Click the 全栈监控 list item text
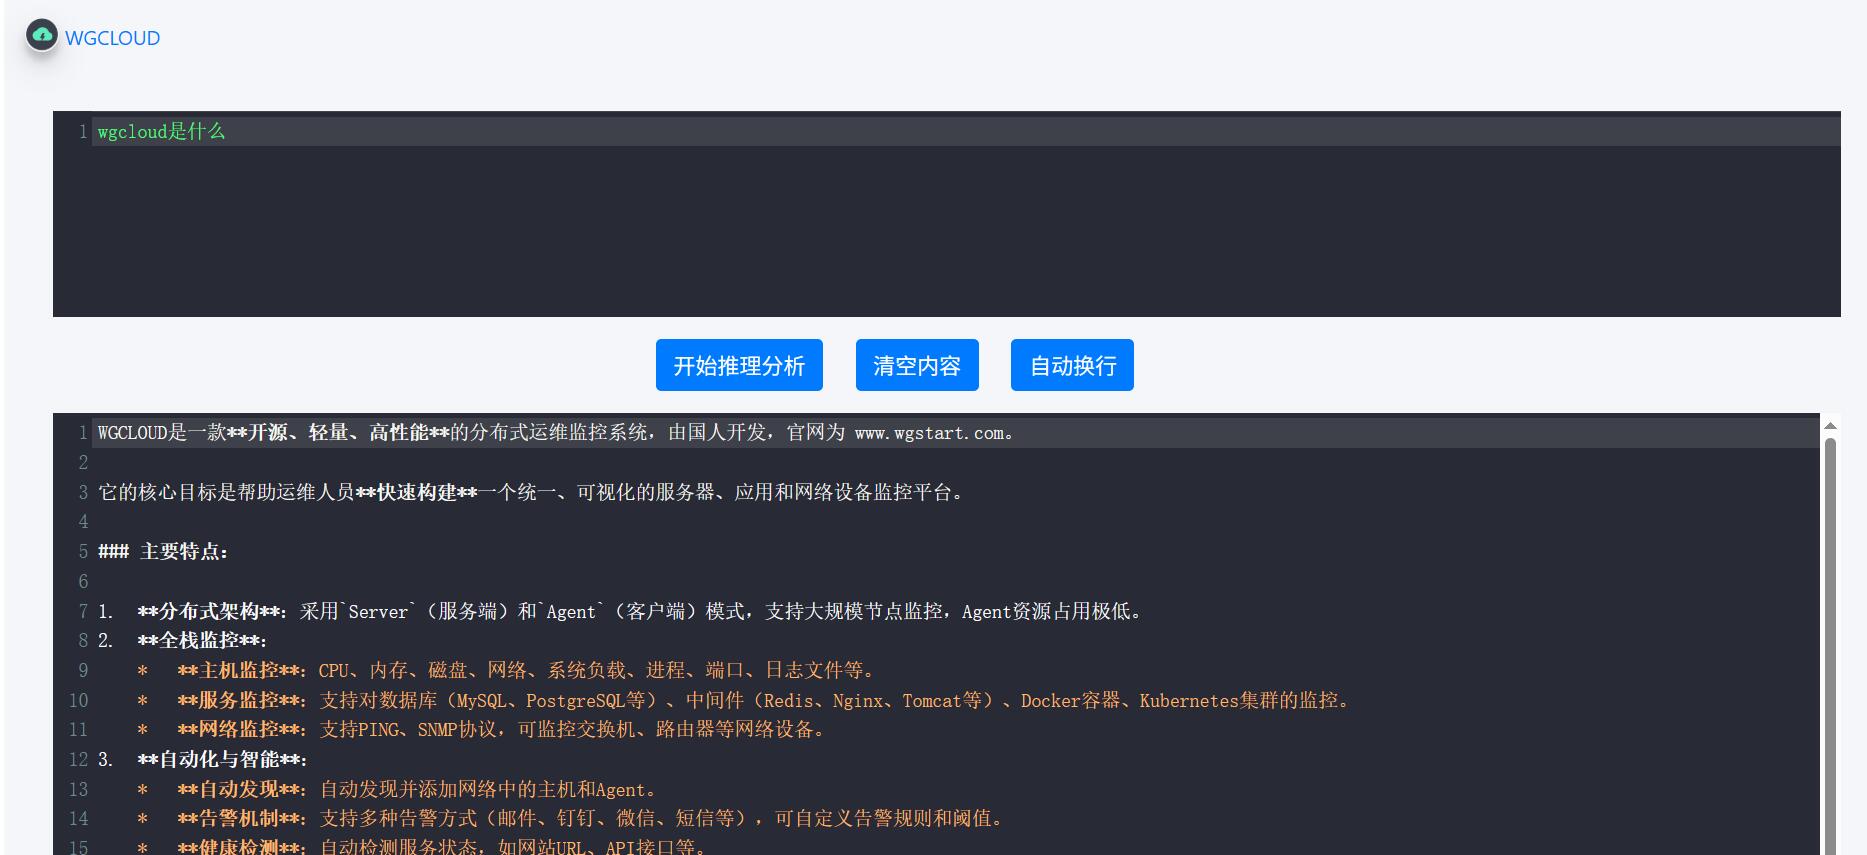Screen dimensions: 1867x855 (202, 641)
